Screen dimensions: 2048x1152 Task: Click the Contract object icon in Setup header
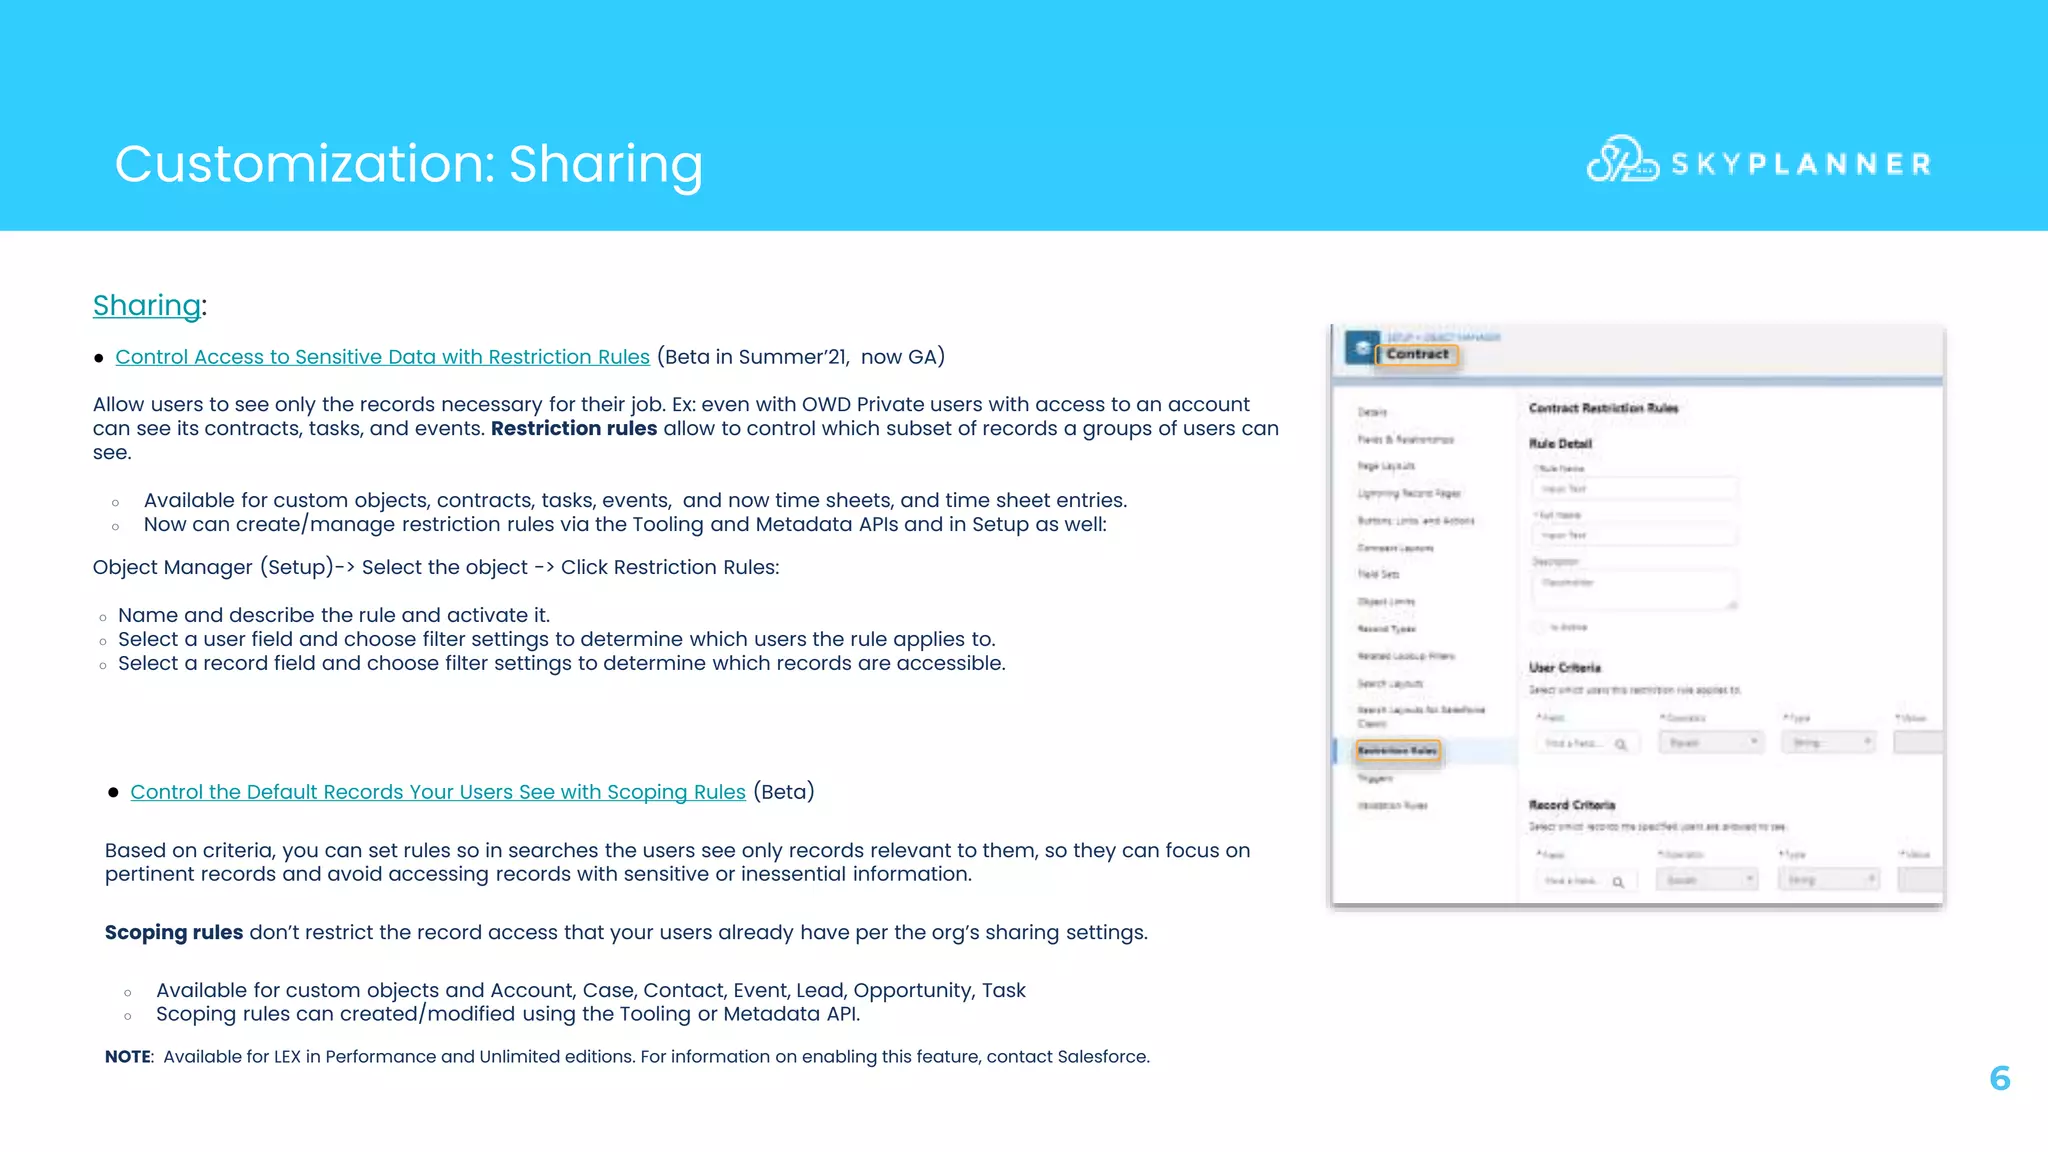[1361, 348]
